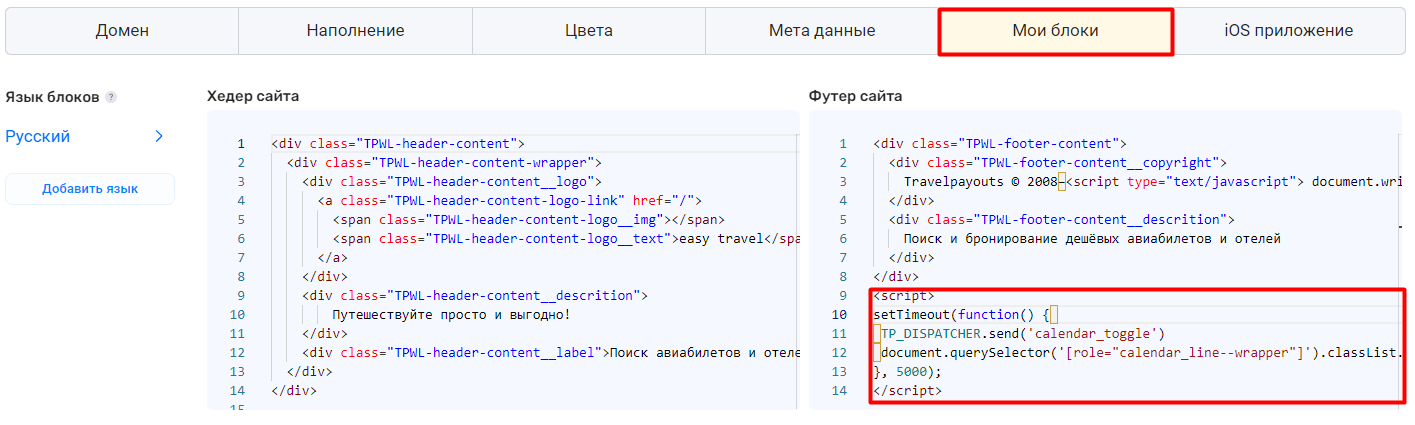Viewport: 1415px width, 425px height.
Task: Click header code line 1 TPWL-header-content
Action: [397, 144]
